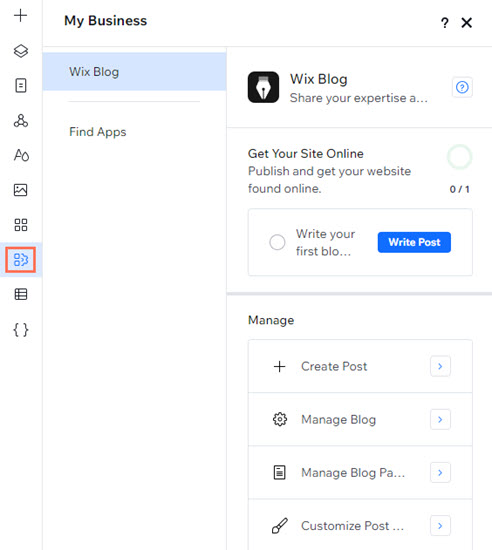The image size is (492, 550).
Task: Click the Write your first blo... text
Action: pos(325,242)
